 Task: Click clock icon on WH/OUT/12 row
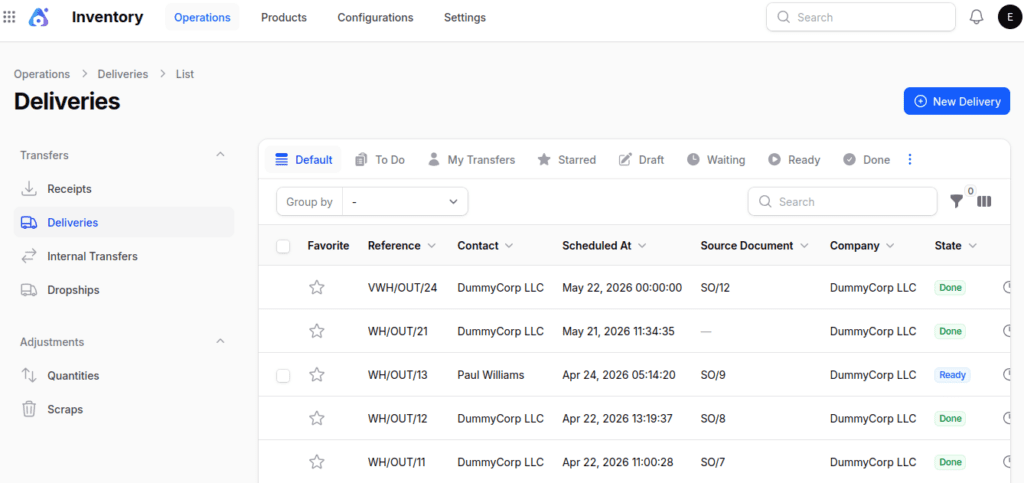tap(1007, 418)
